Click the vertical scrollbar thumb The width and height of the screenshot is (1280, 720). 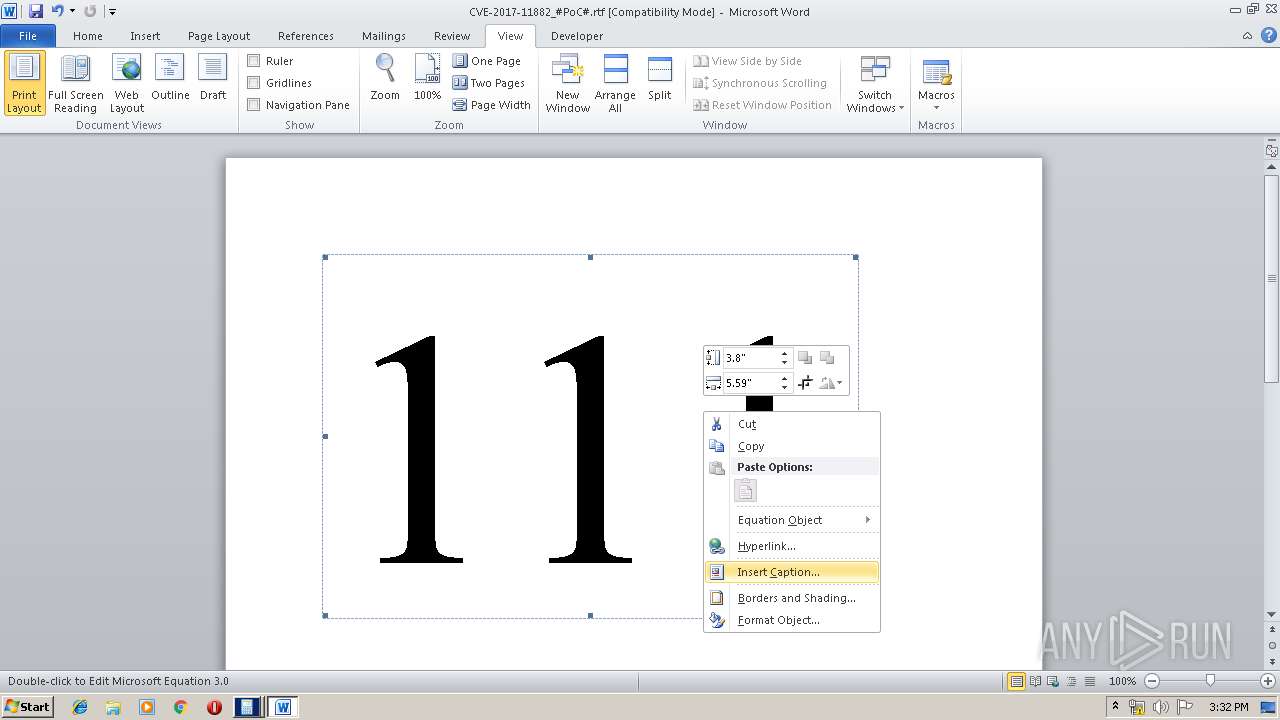[1272, 278]
